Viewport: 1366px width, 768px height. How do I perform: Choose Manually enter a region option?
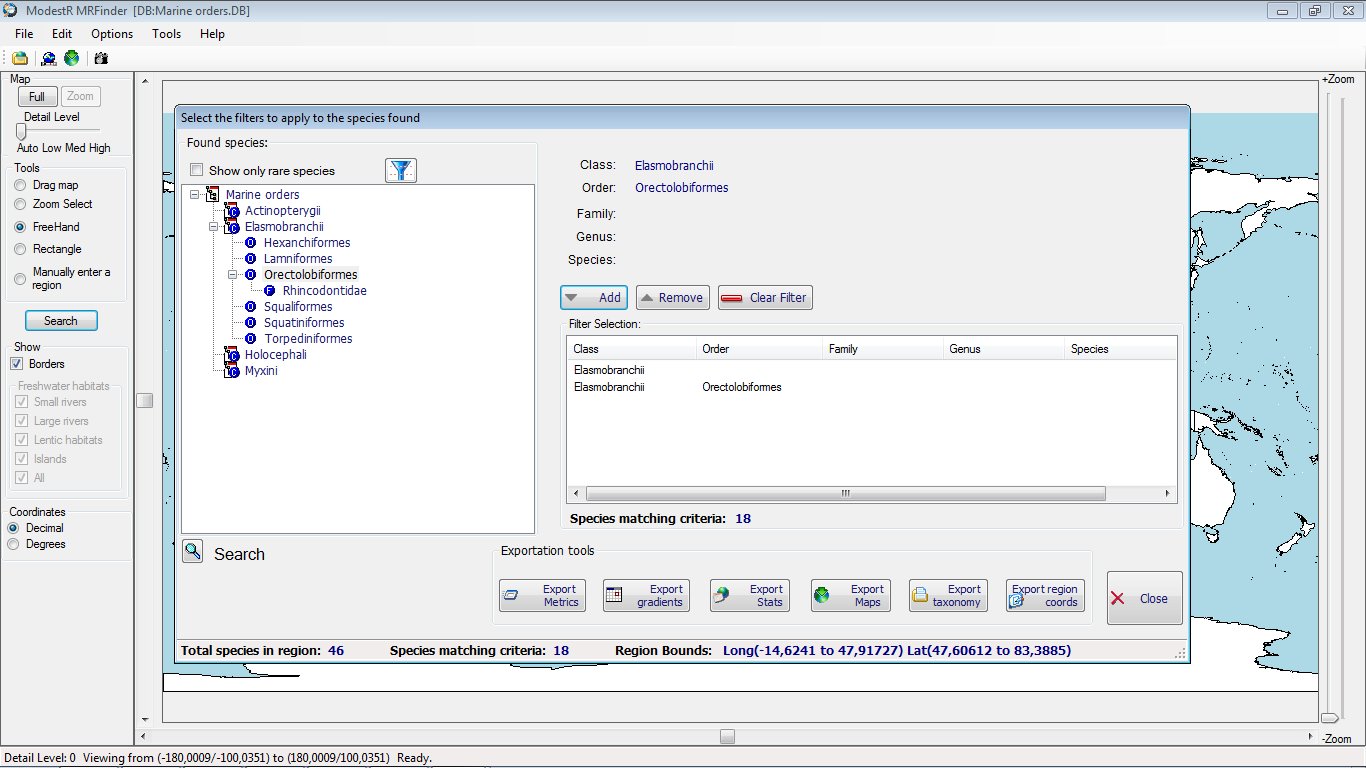20,278
